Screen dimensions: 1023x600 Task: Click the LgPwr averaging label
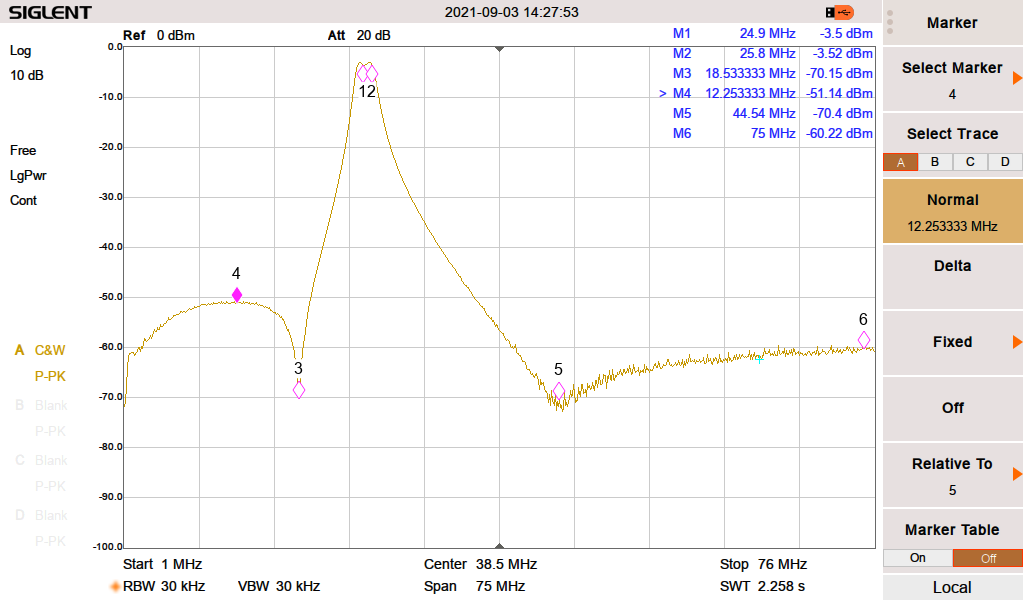click(x=28, y=176)
